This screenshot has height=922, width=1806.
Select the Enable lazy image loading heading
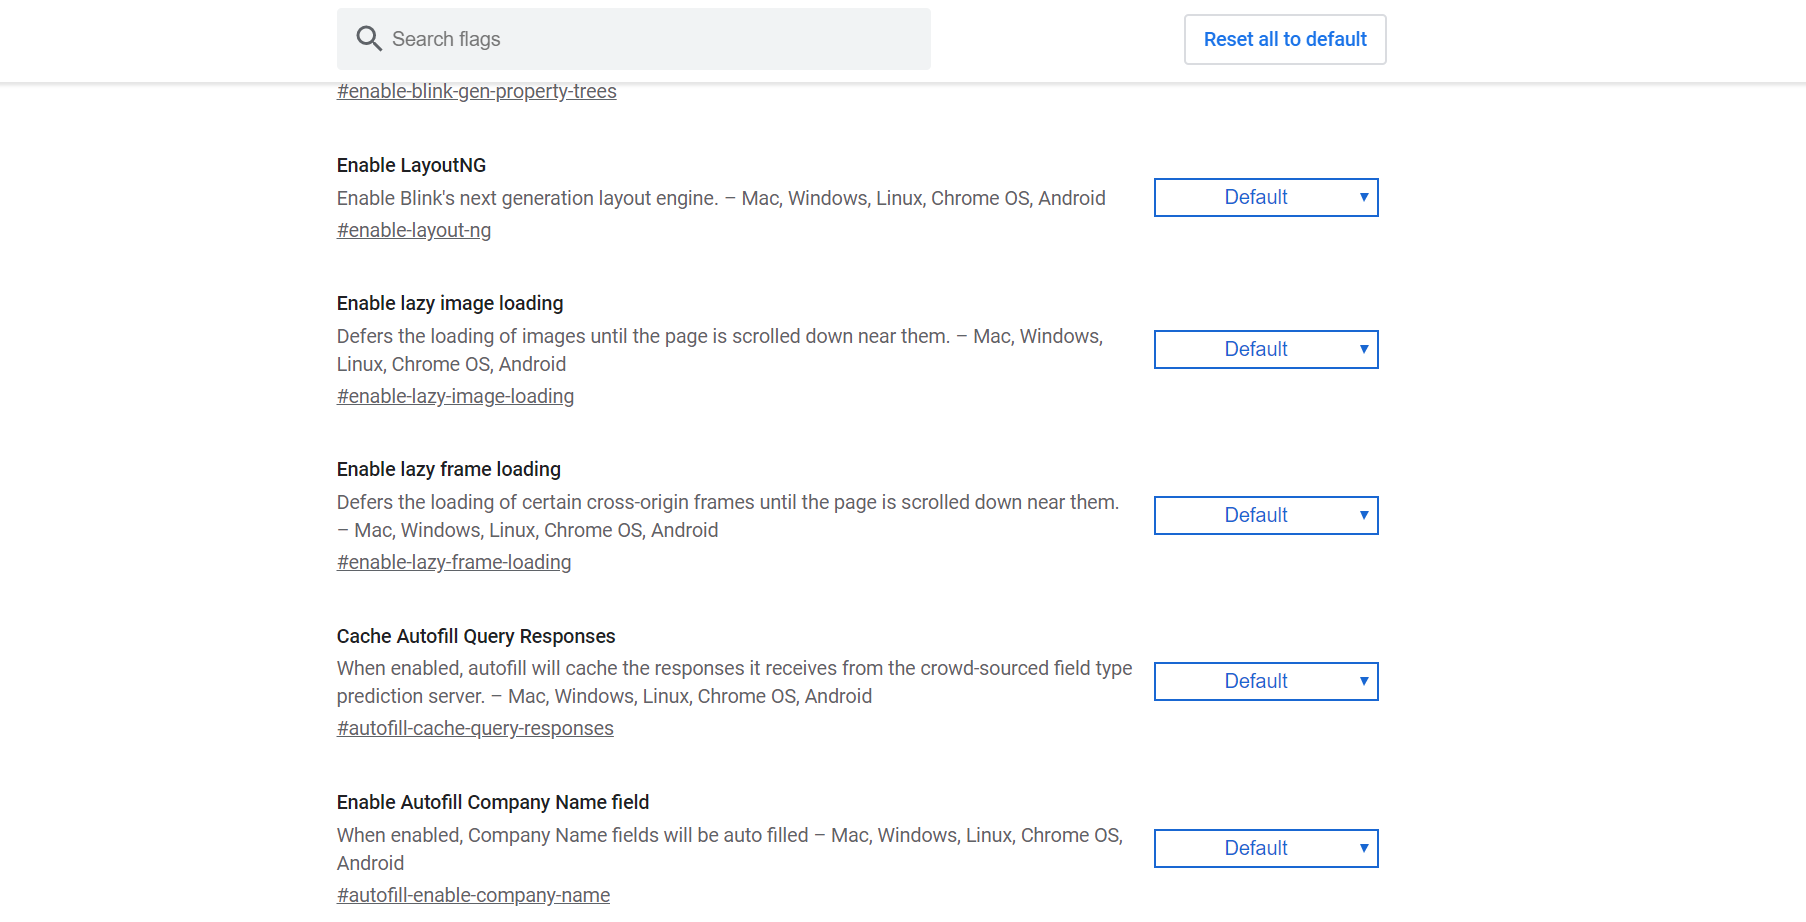point(450,303)
